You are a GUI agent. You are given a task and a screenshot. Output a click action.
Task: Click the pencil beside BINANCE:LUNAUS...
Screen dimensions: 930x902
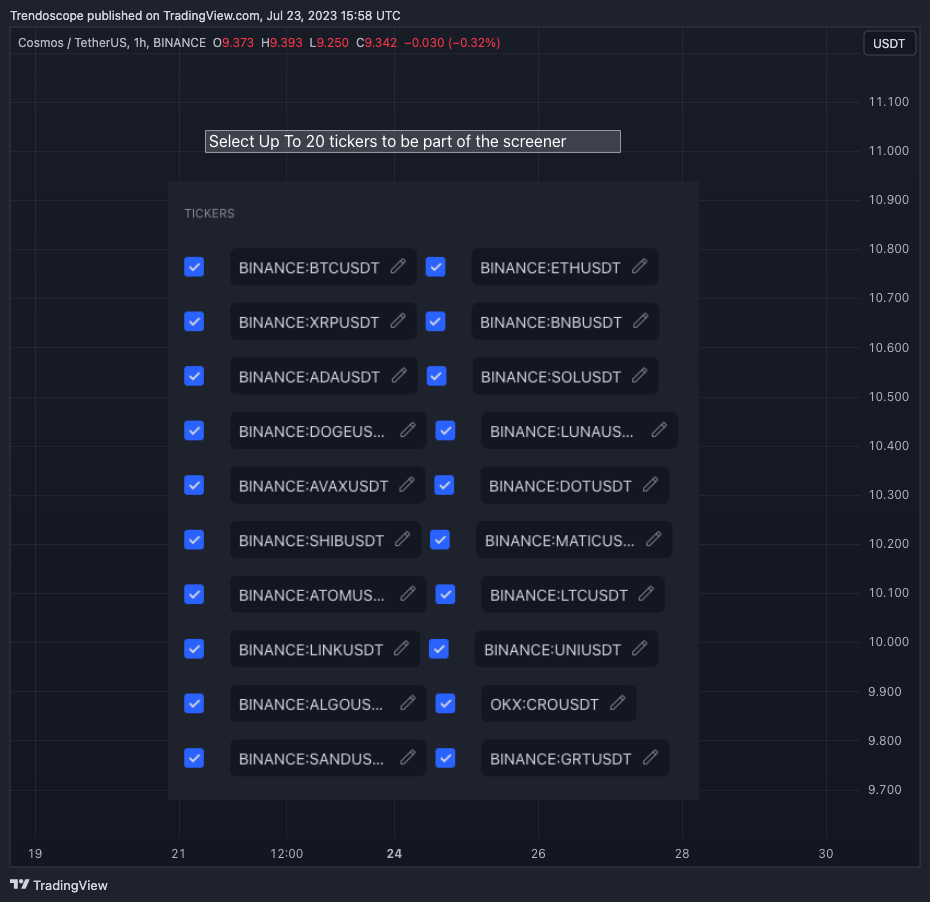point(659,430)
